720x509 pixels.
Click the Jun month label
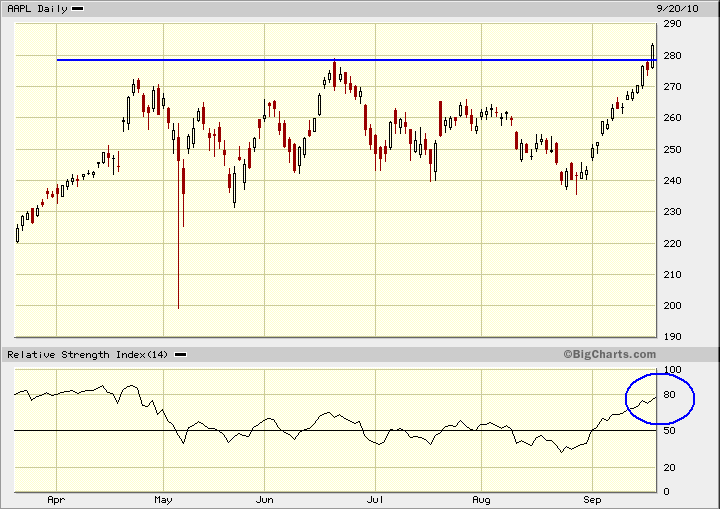[x=264, y=500]
